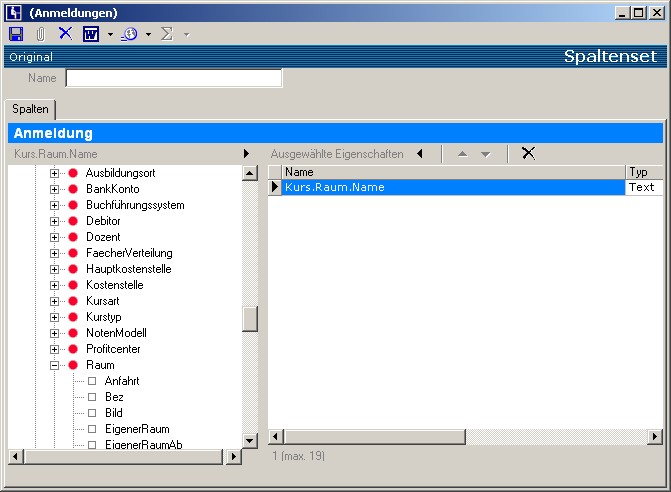
Task: Enable the EigenerRaum checkbox
Action: point(92,429)
